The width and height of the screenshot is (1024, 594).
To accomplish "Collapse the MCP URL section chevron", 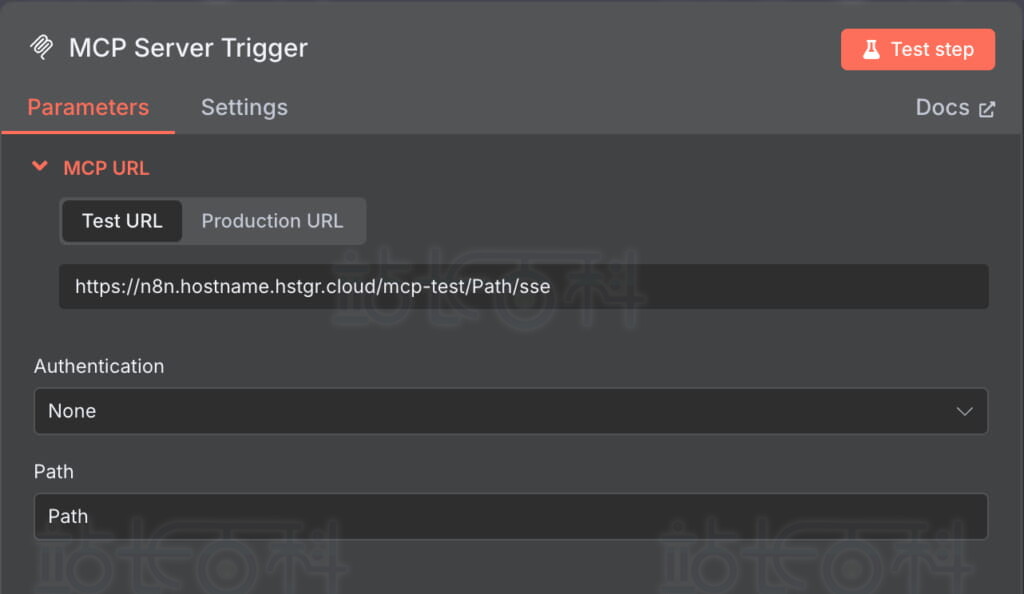I will 40,167.
